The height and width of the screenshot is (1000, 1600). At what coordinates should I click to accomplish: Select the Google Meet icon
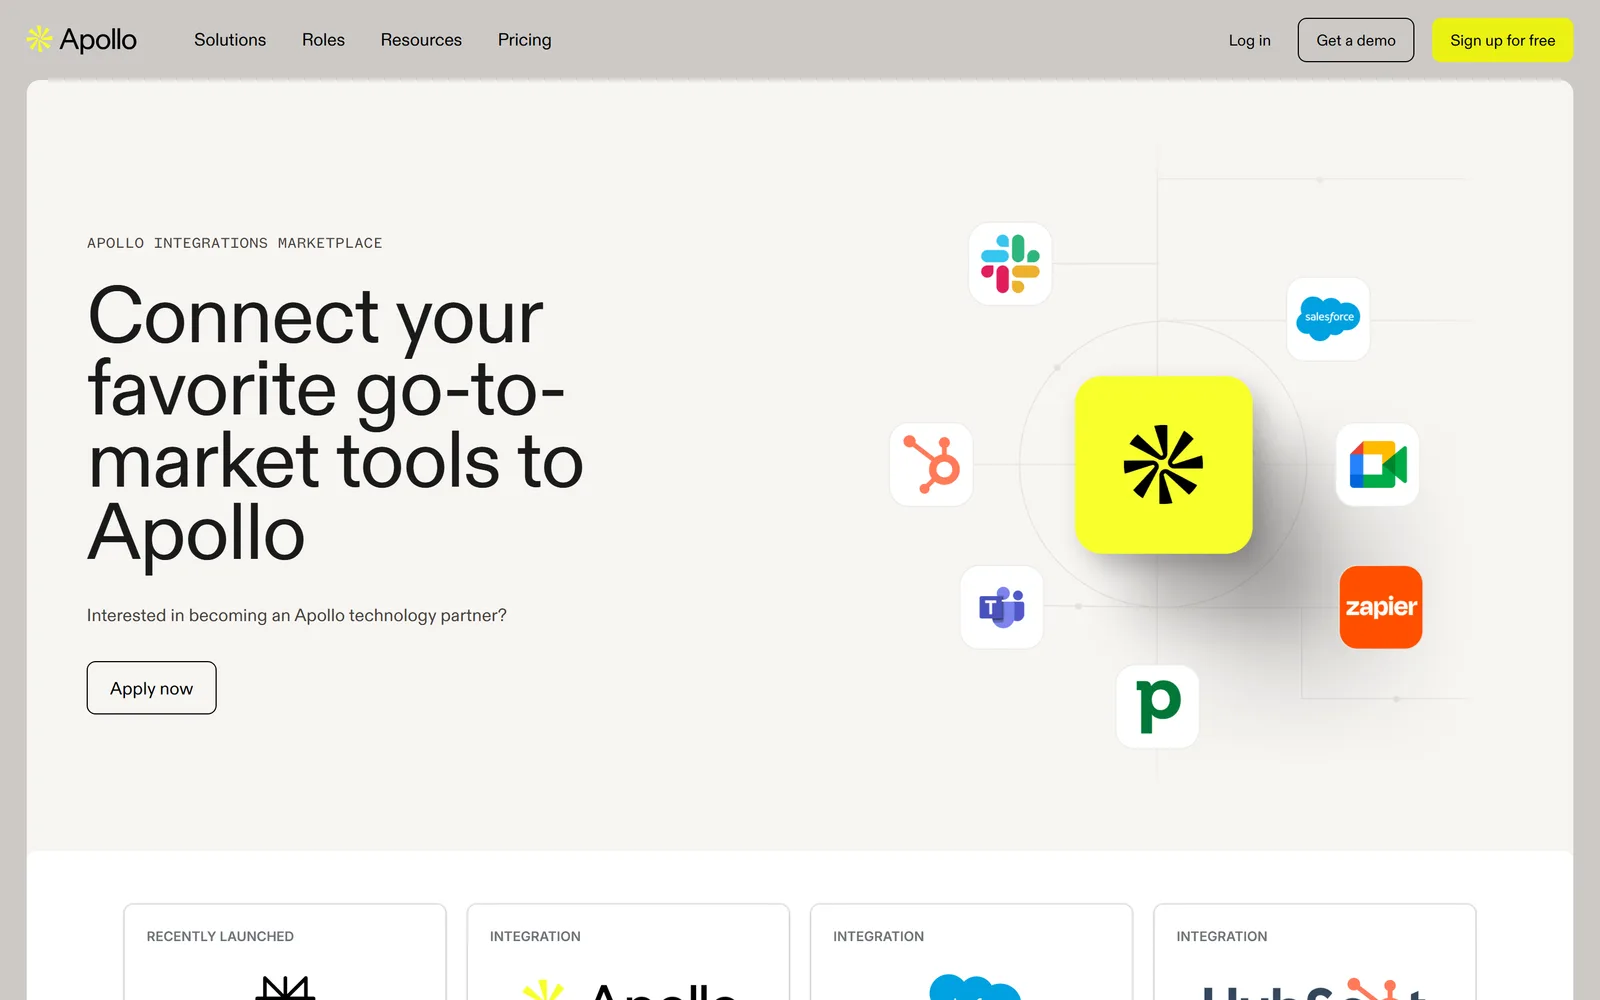1378,464
